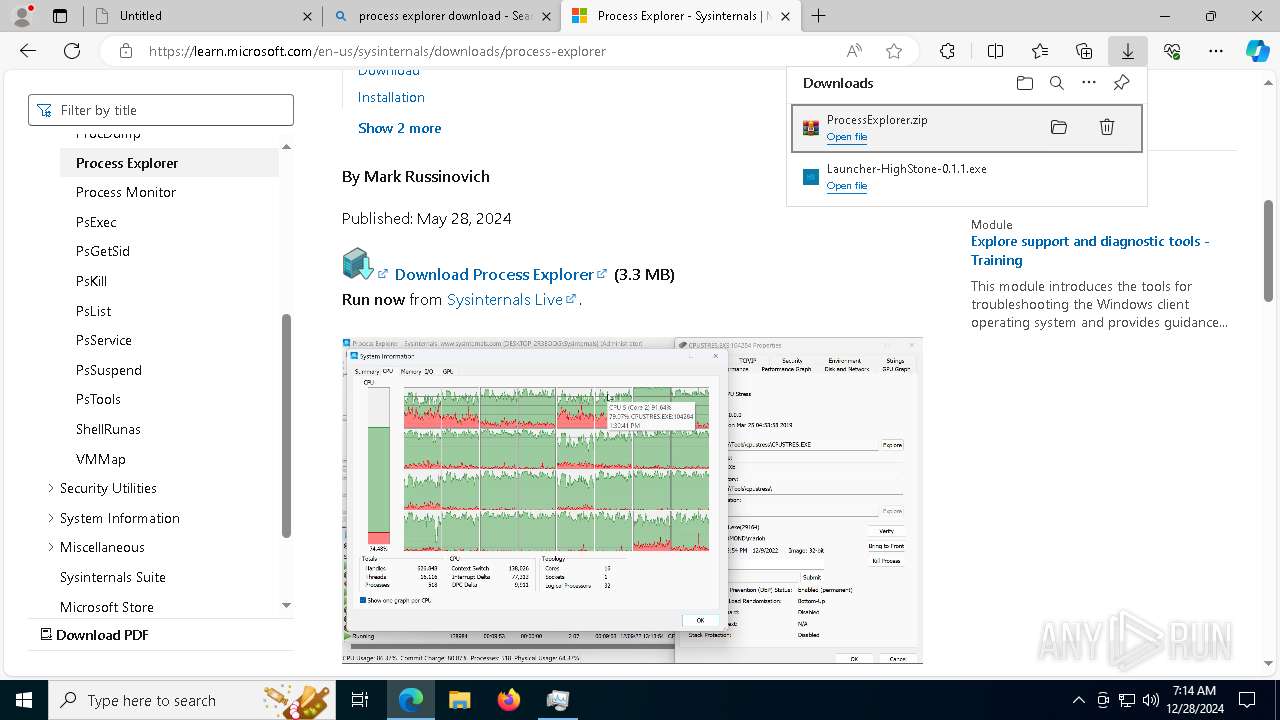Screen dimensions: 1280x720
Task: Open Browser essentials icon
Action: pyautogui.click(x=1172, y=51)
